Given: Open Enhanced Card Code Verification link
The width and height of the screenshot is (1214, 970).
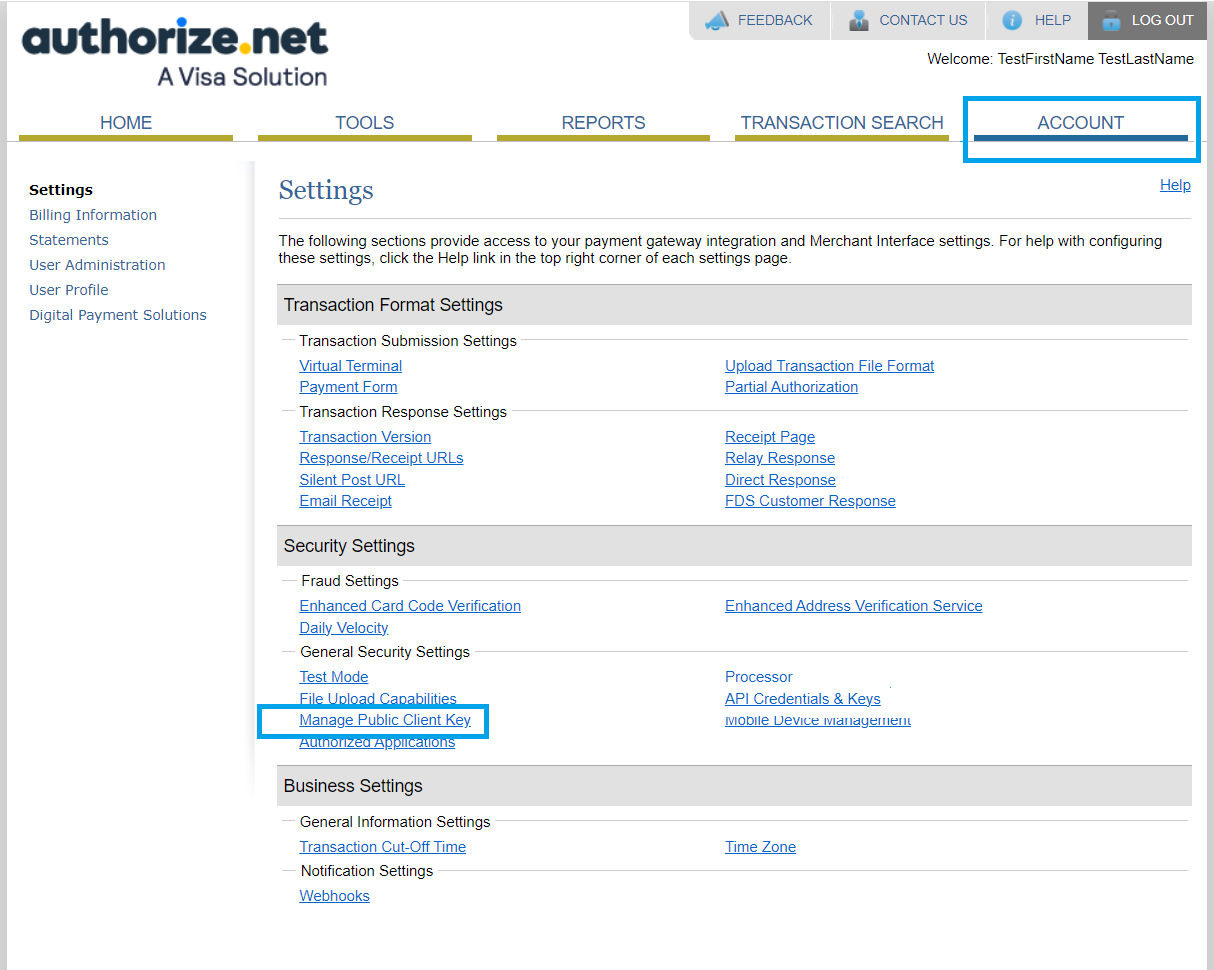Looking at the screenshot, I should pyautogui.click(x=410, y=606).
